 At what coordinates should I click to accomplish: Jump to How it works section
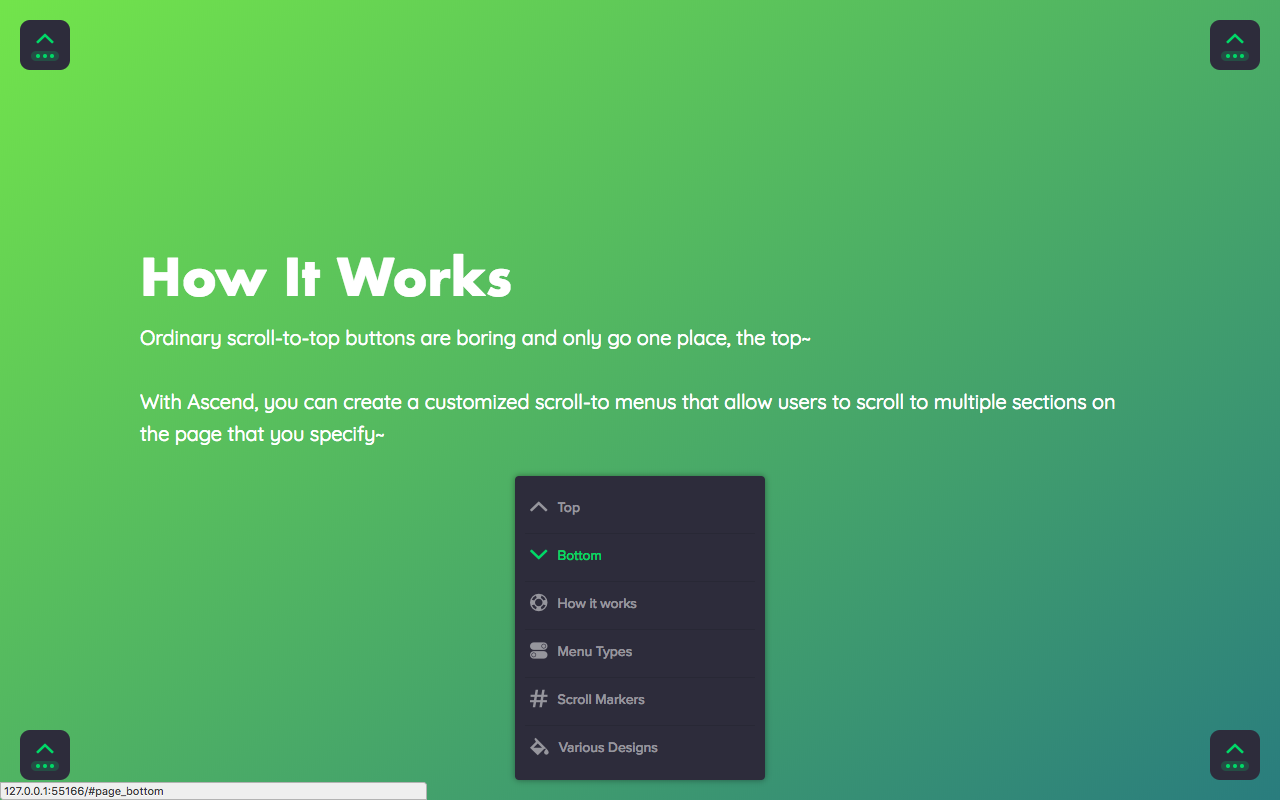[640, 603]
